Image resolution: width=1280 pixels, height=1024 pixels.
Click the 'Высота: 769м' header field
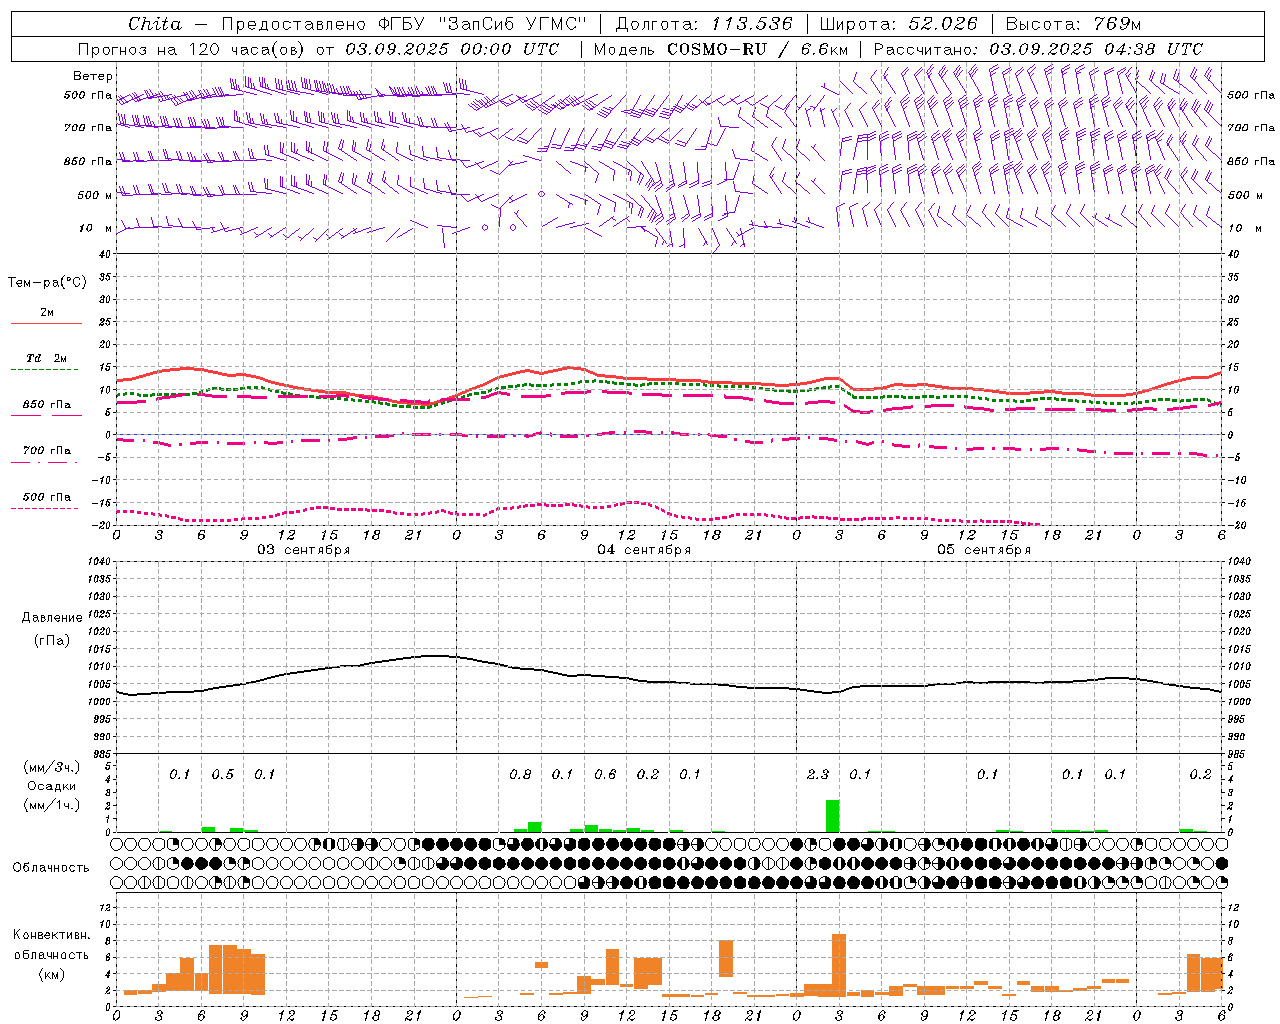[1073, 24]
